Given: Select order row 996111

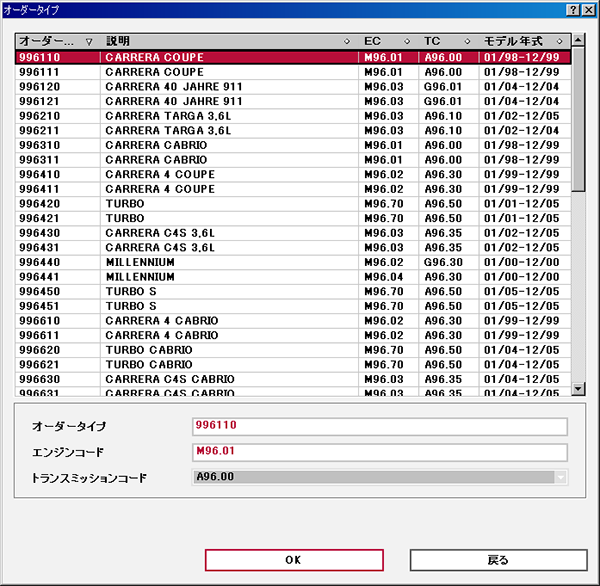Looking at the screenshot, I should point(293,72).
